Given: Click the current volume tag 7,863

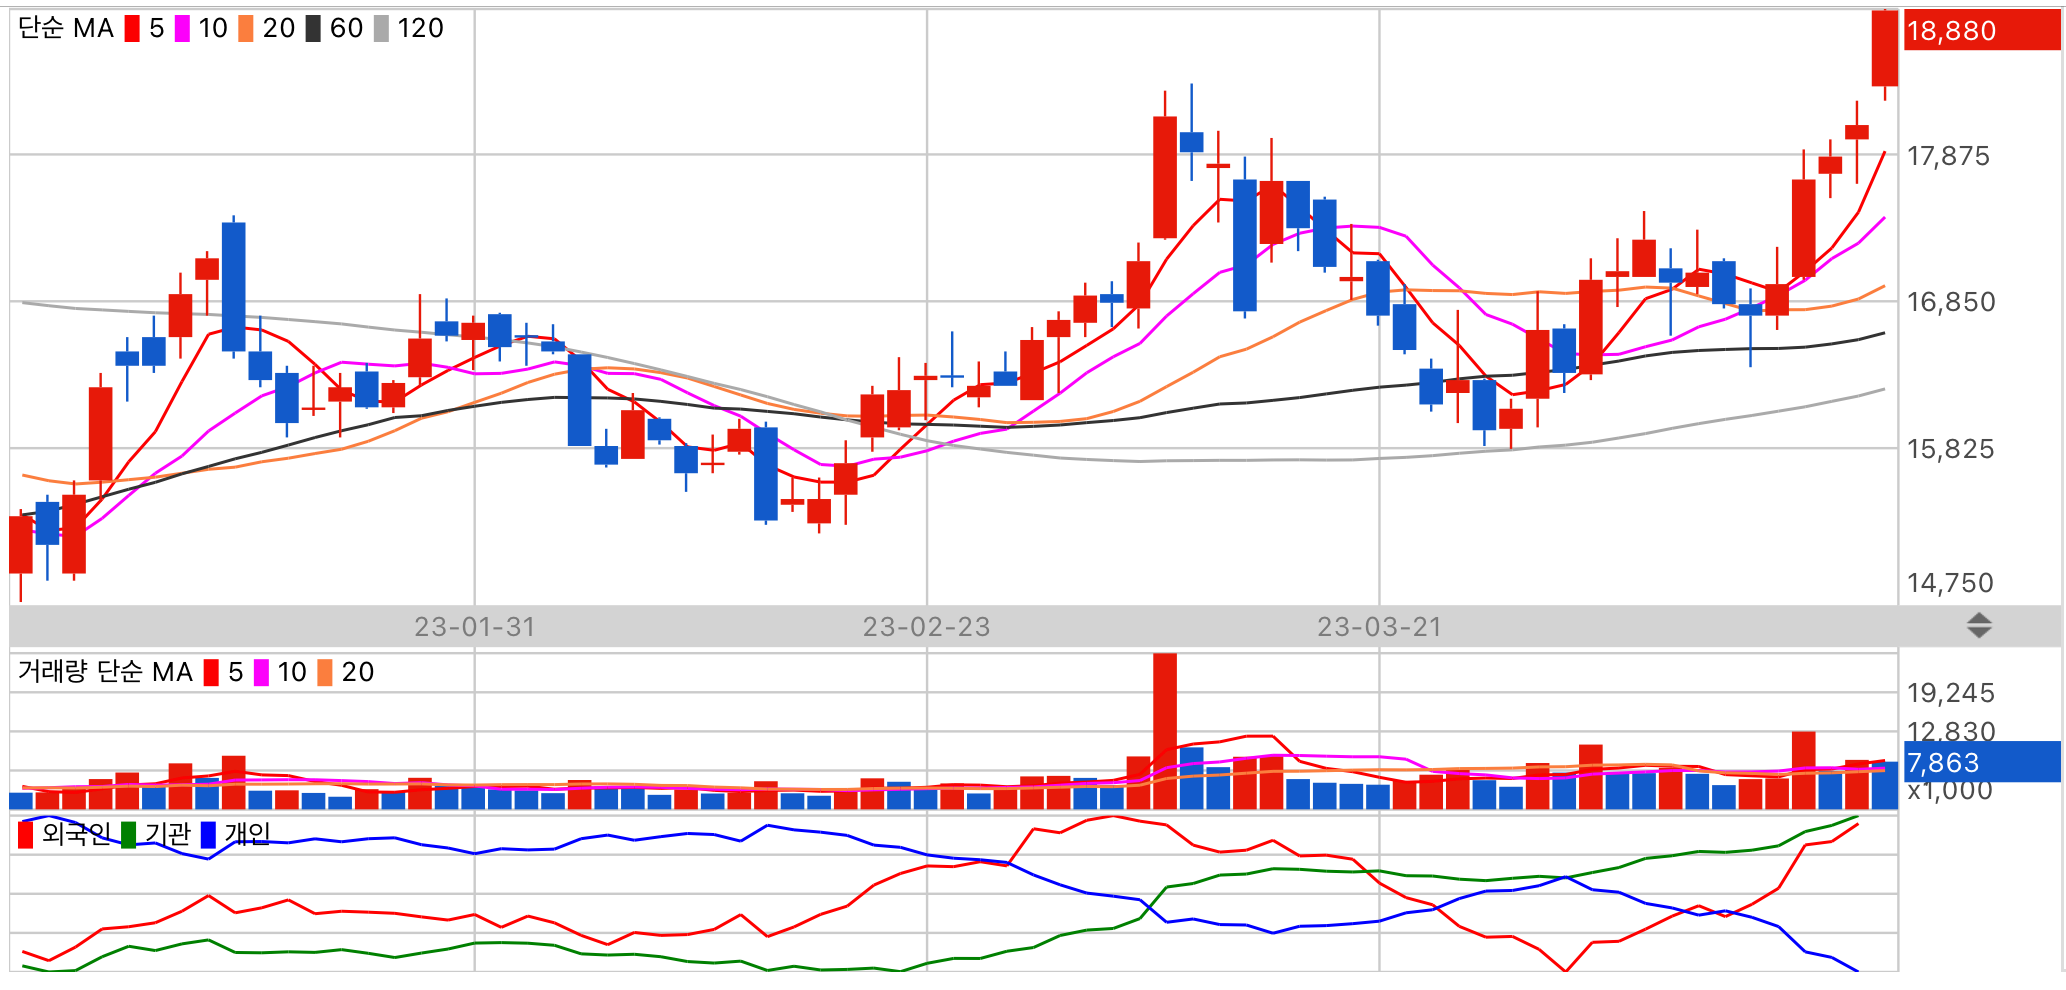Looking at the screenshot, I should click(1982, 762).
